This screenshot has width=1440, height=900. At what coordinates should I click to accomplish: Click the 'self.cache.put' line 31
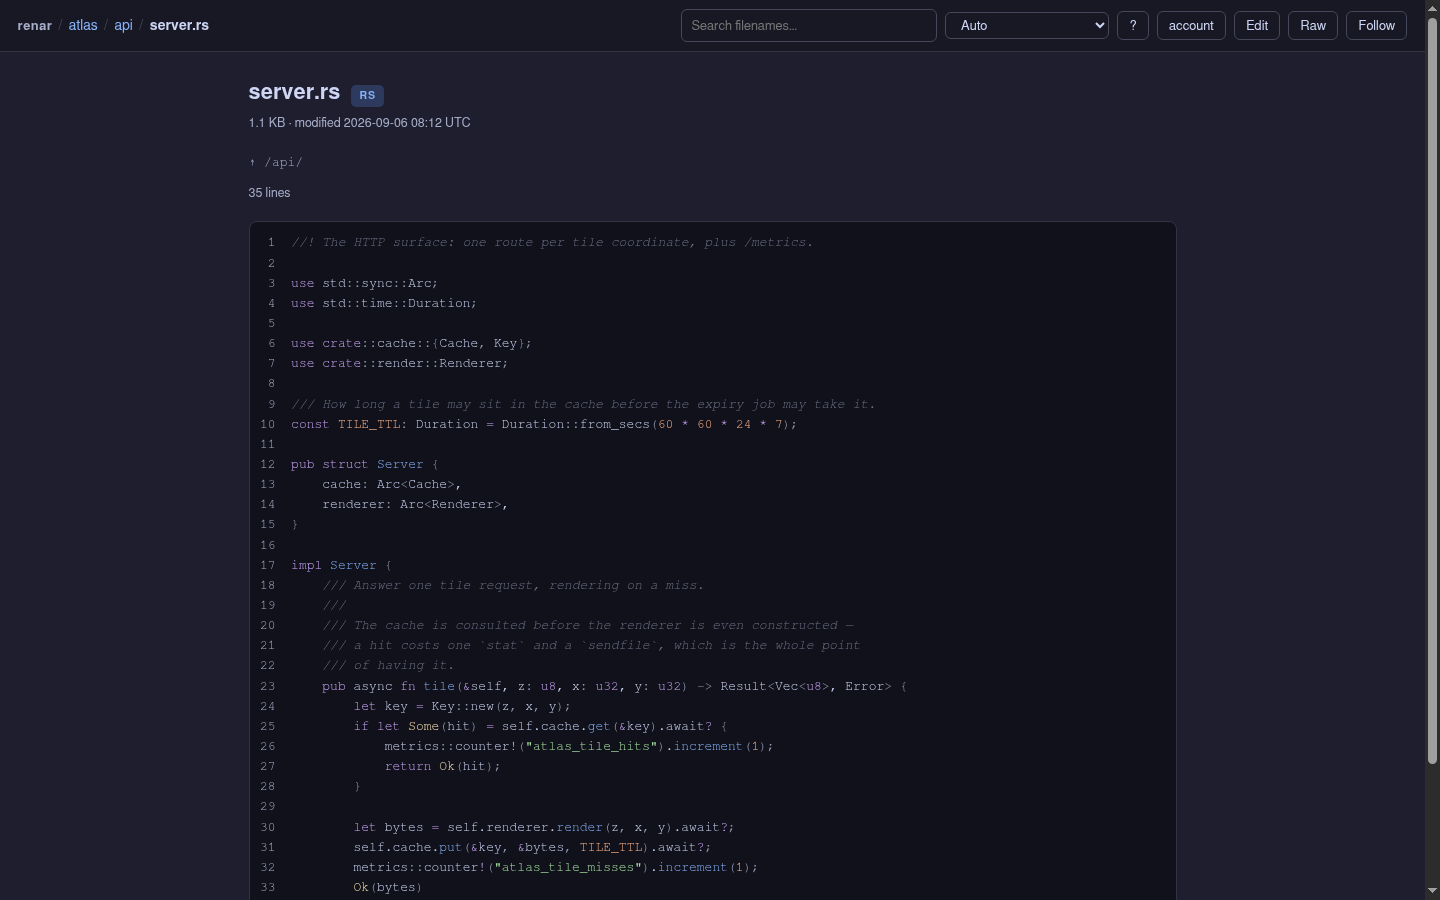pyautogui.click(x=532, y=847)
